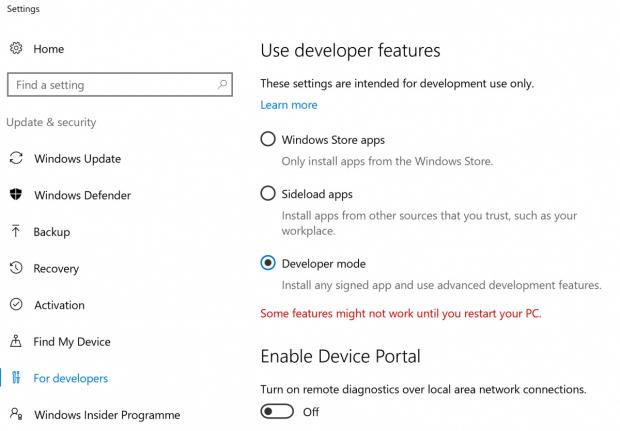Click the Find My Device person icon
Viewport: 620px width, 431px height.
point(16,342)
